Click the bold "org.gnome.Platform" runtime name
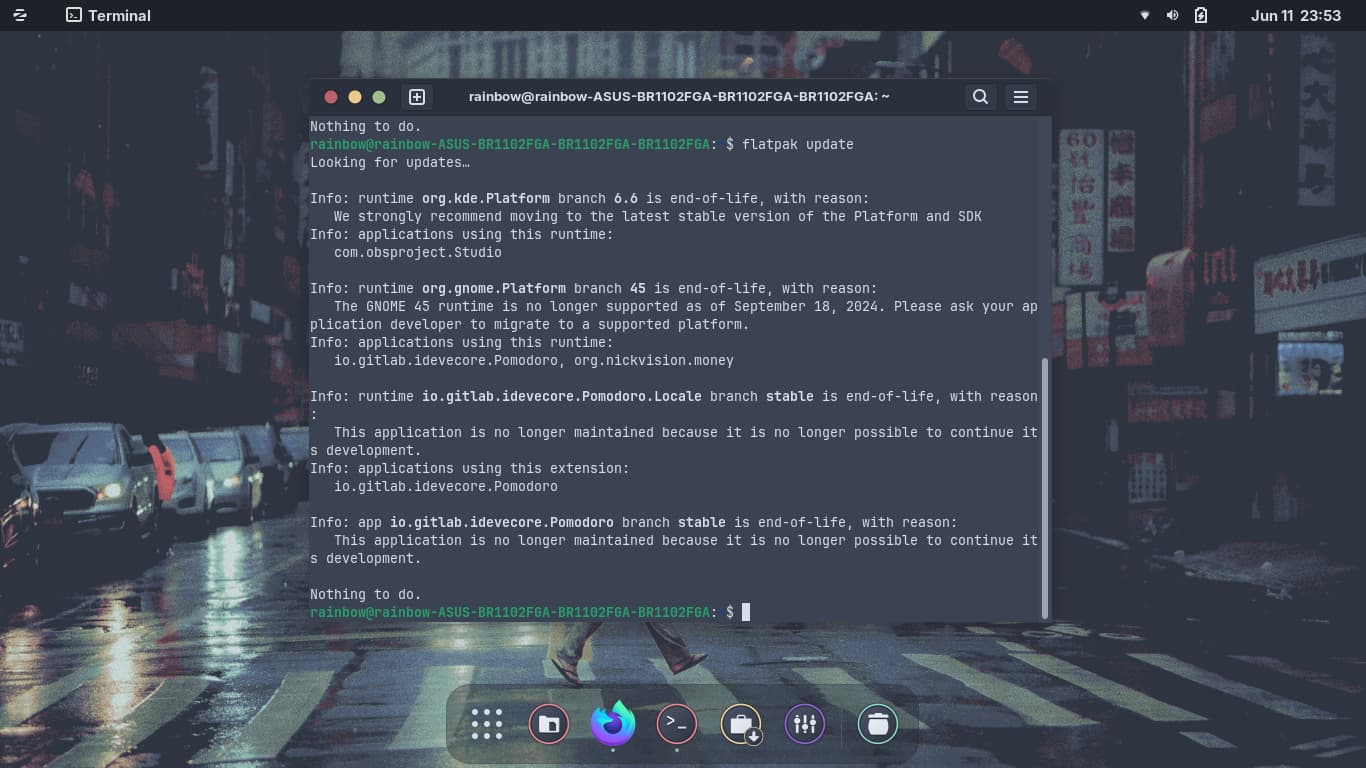This screenshot has height=768, width=1366. tap(494, 289)
